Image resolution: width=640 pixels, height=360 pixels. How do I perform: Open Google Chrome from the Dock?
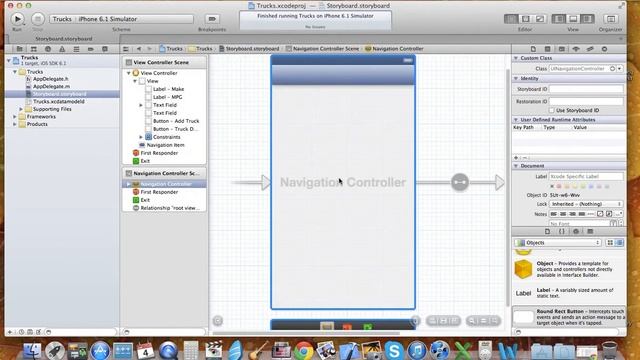pyautogui.click(x=304, y=351)
